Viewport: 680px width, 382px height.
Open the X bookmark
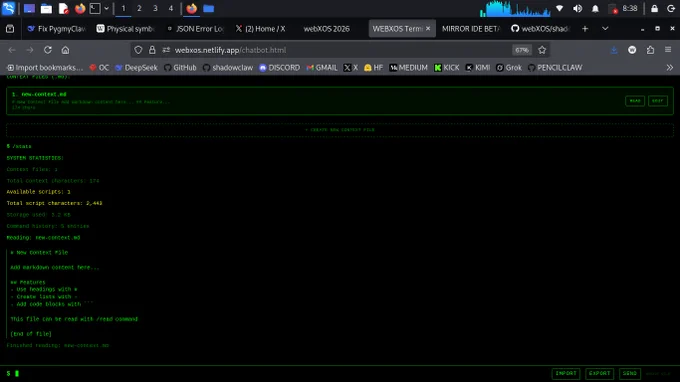[x=351, y=68]
